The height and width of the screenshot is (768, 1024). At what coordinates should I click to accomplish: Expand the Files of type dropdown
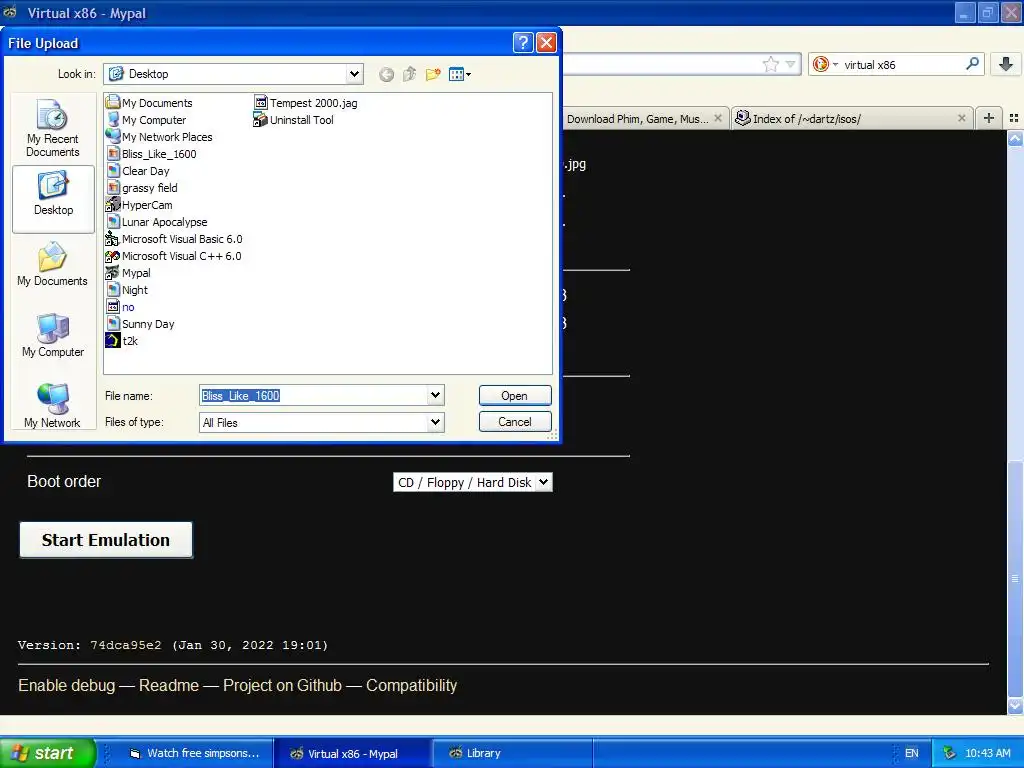click(436, 422)
